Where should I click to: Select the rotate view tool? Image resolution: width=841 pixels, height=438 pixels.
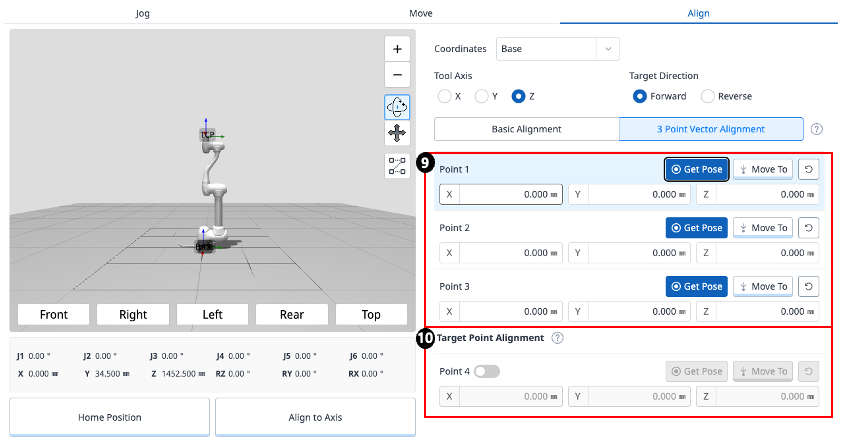point(397,106)
